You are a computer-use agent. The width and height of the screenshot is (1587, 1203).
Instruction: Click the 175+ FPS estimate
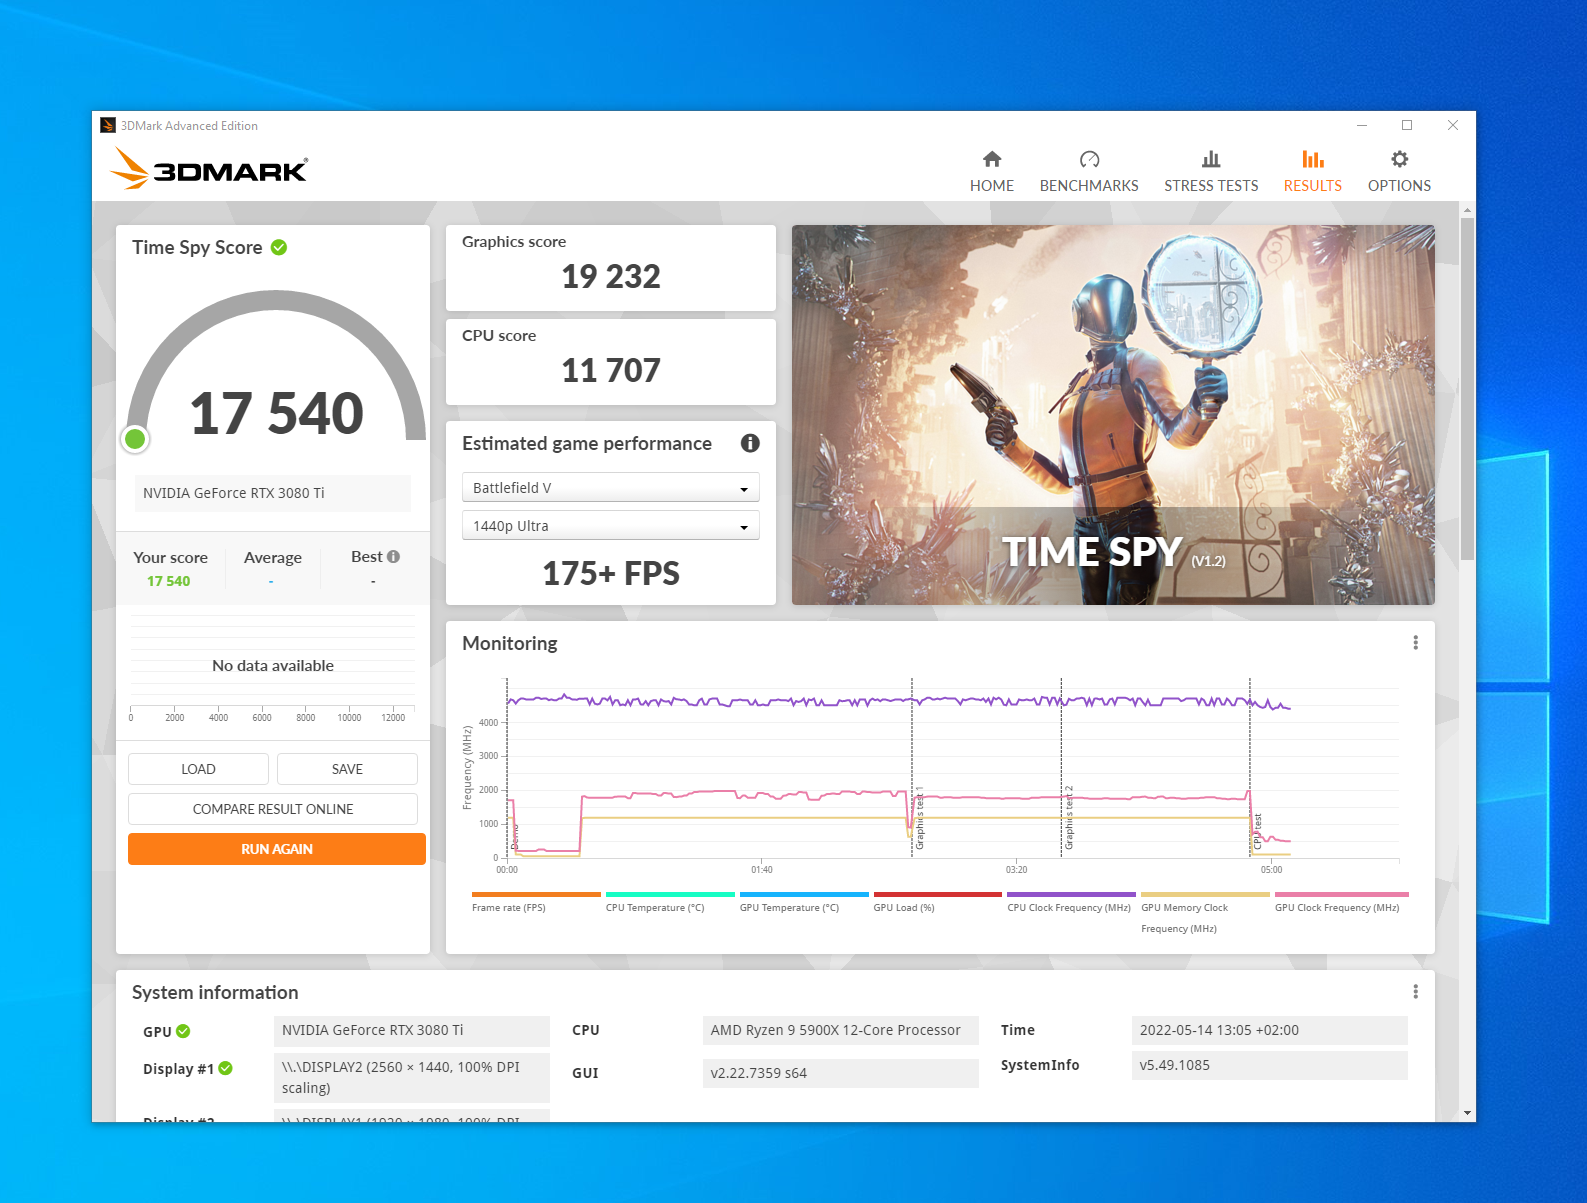pos(611,573)
